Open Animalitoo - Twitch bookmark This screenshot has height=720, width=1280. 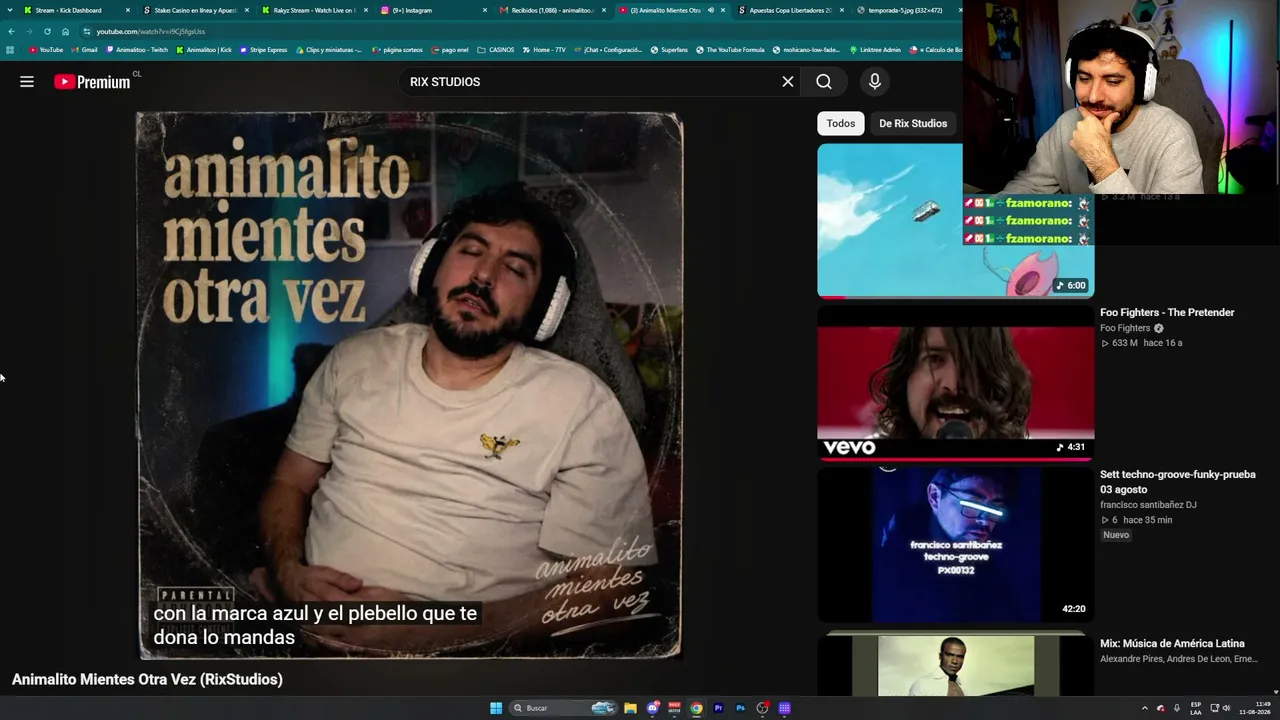pyautogui.click(x=137, y=50)
